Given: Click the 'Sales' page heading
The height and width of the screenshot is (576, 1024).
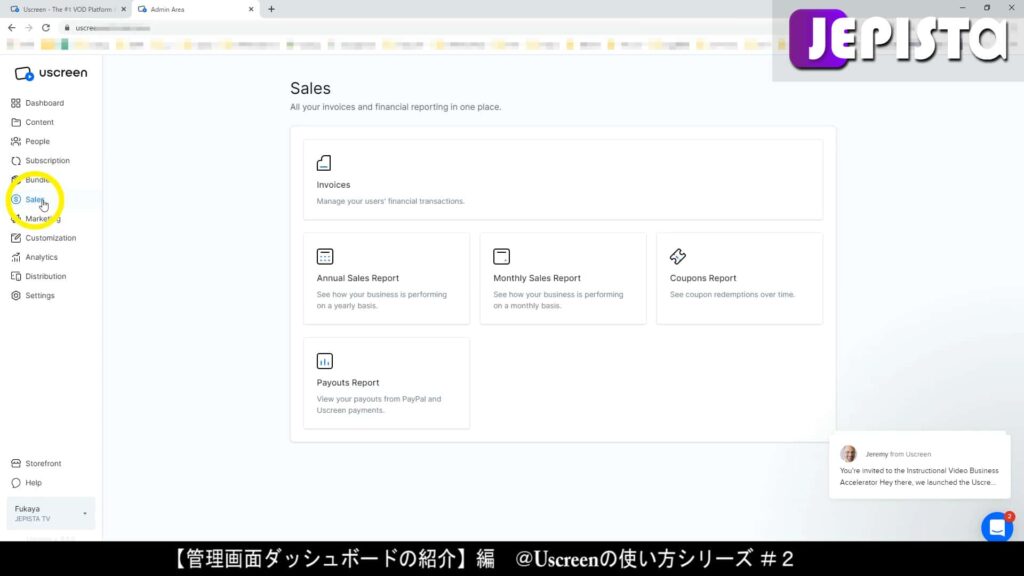Looking at the screenshot, I should pyautogui.click(x=310, y=88).
